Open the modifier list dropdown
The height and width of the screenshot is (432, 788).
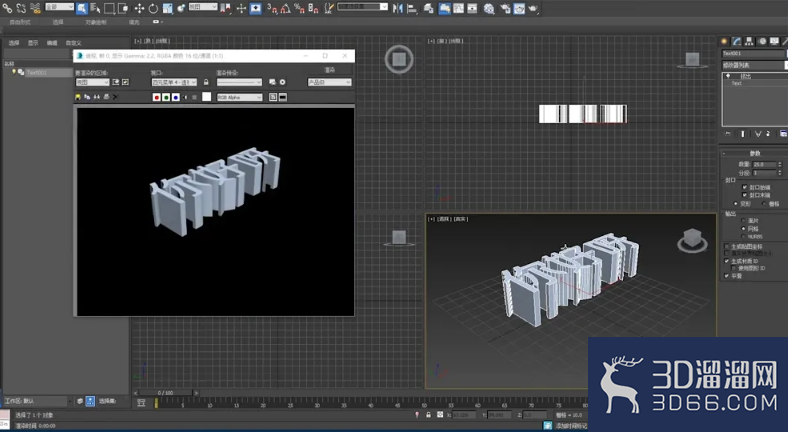[x=754, y=65]
